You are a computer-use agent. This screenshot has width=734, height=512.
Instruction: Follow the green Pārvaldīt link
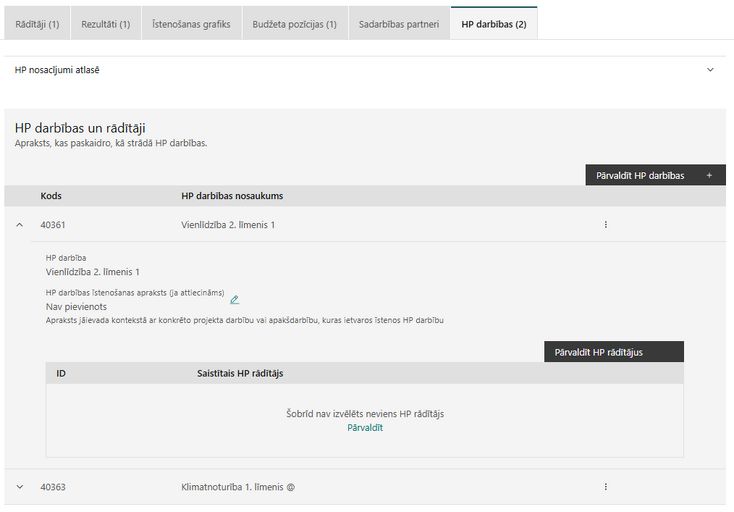[365, 427]
